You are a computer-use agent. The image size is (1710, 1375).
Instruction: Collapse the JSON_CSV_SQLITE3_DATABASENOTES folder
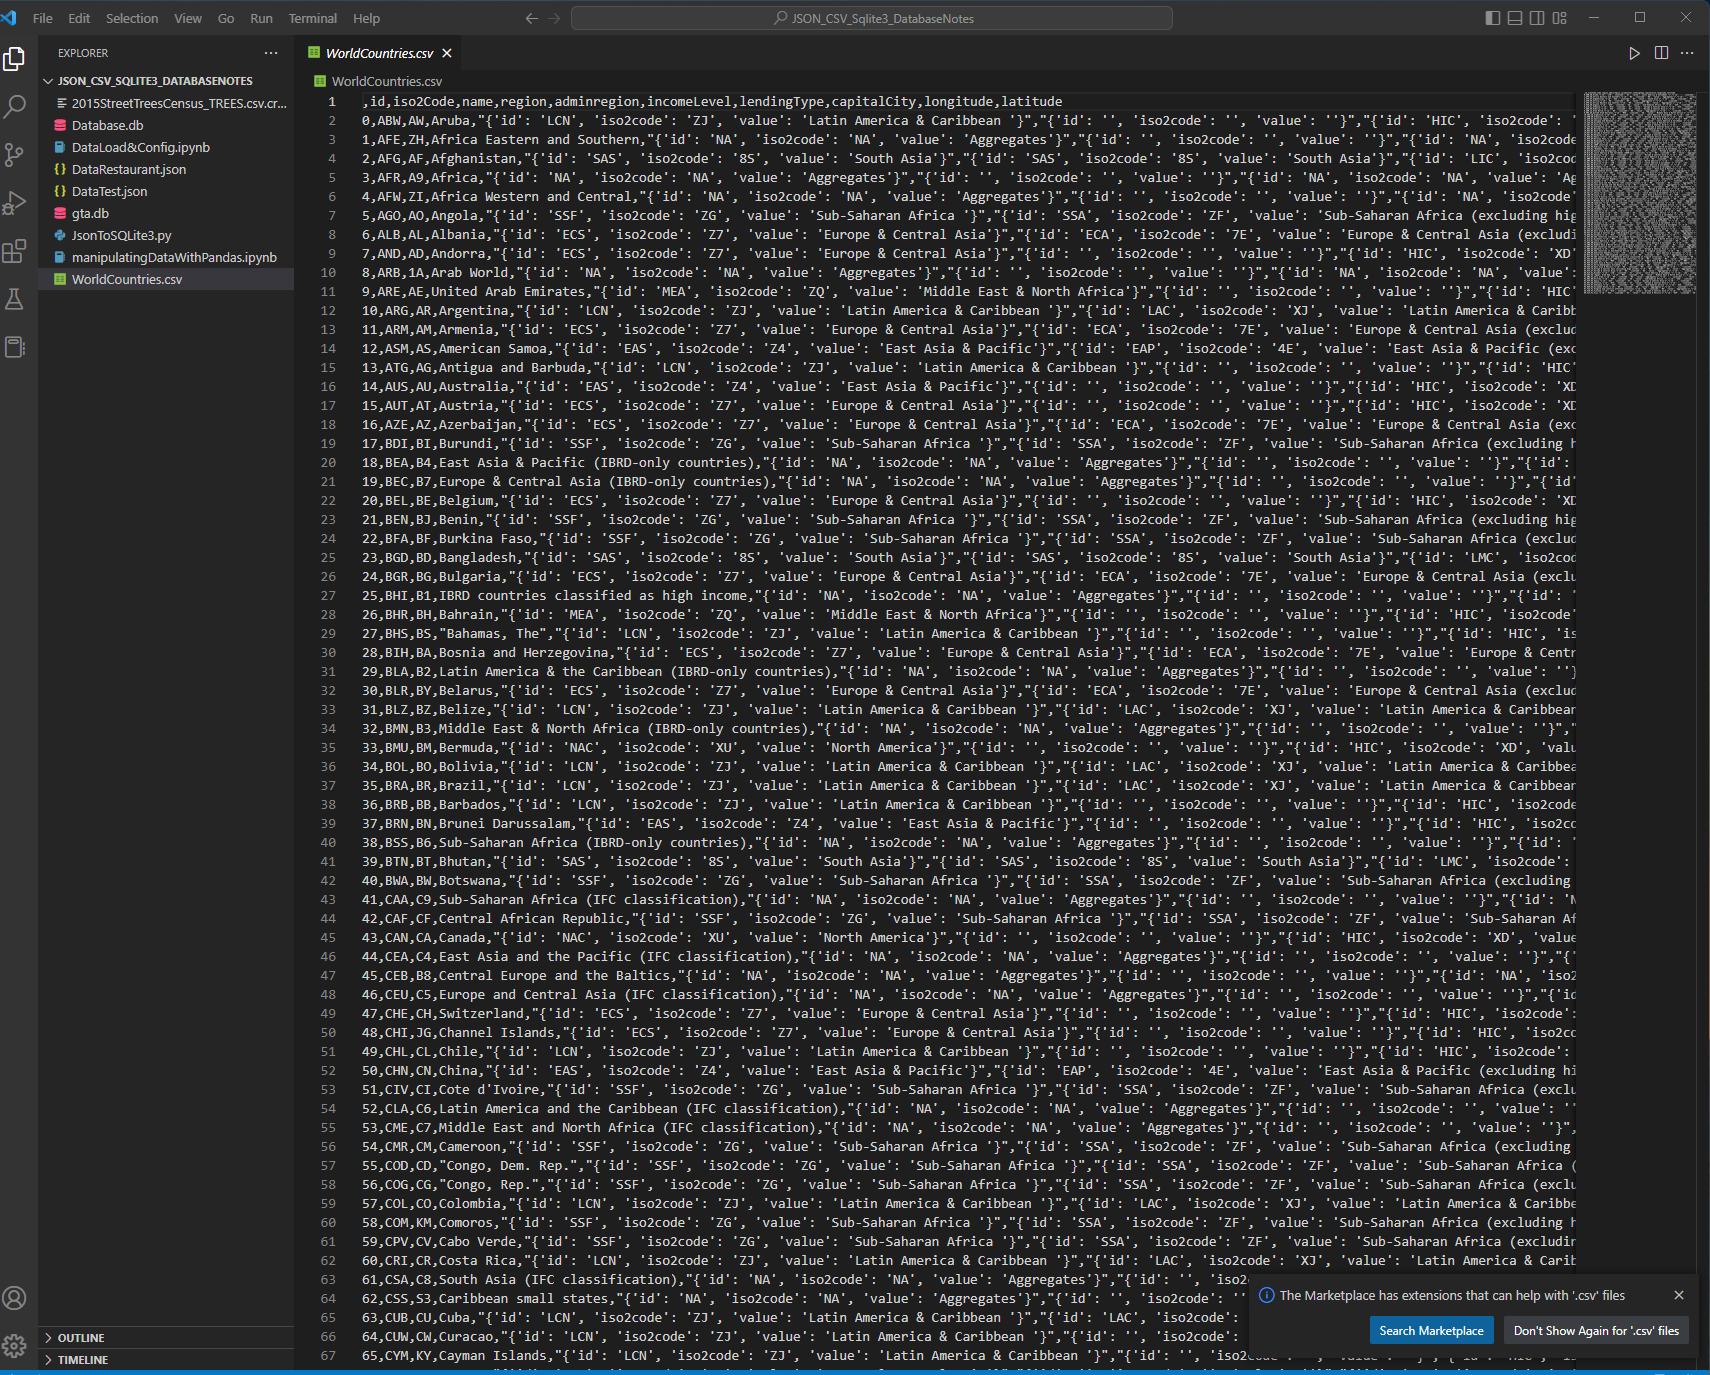[48, 80]
